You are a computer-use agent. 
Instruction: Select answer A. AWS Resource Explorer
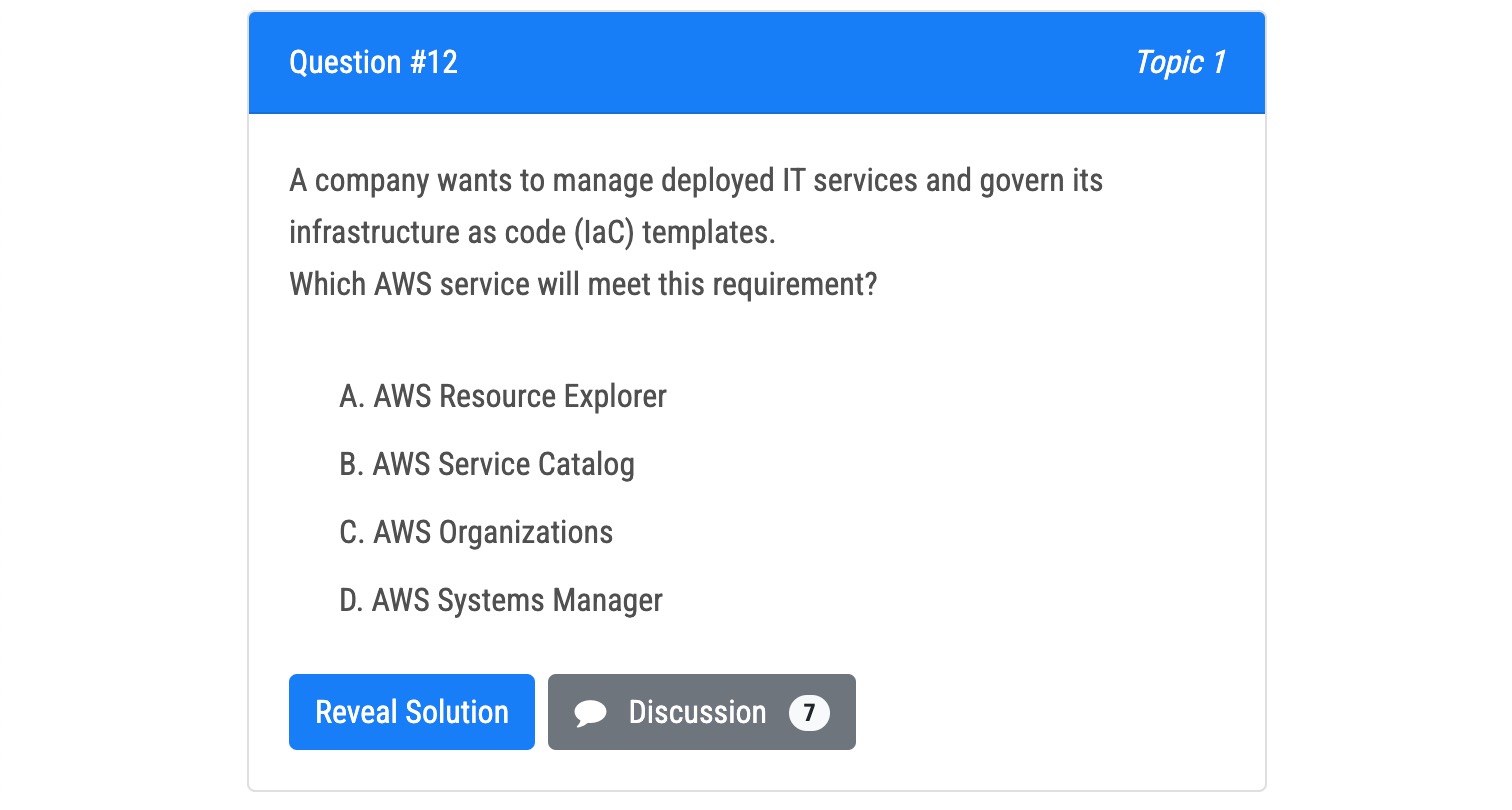click(x=503, y=396)
